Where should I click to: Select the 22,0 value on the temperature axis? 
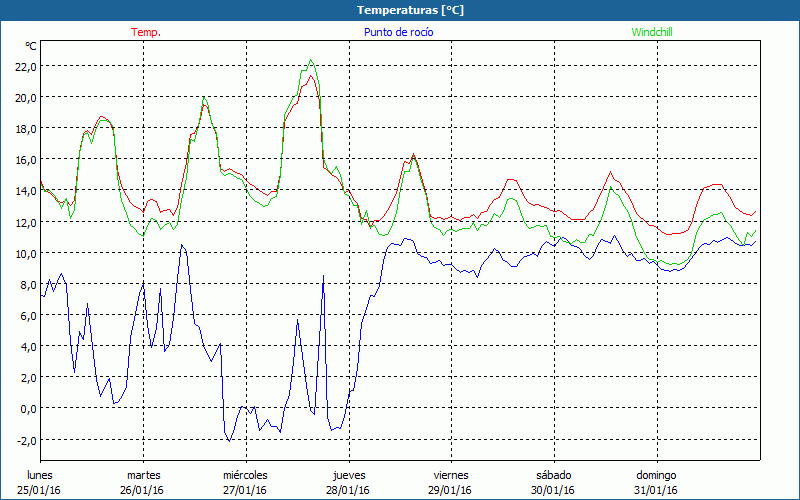click(x=24, y=66)
